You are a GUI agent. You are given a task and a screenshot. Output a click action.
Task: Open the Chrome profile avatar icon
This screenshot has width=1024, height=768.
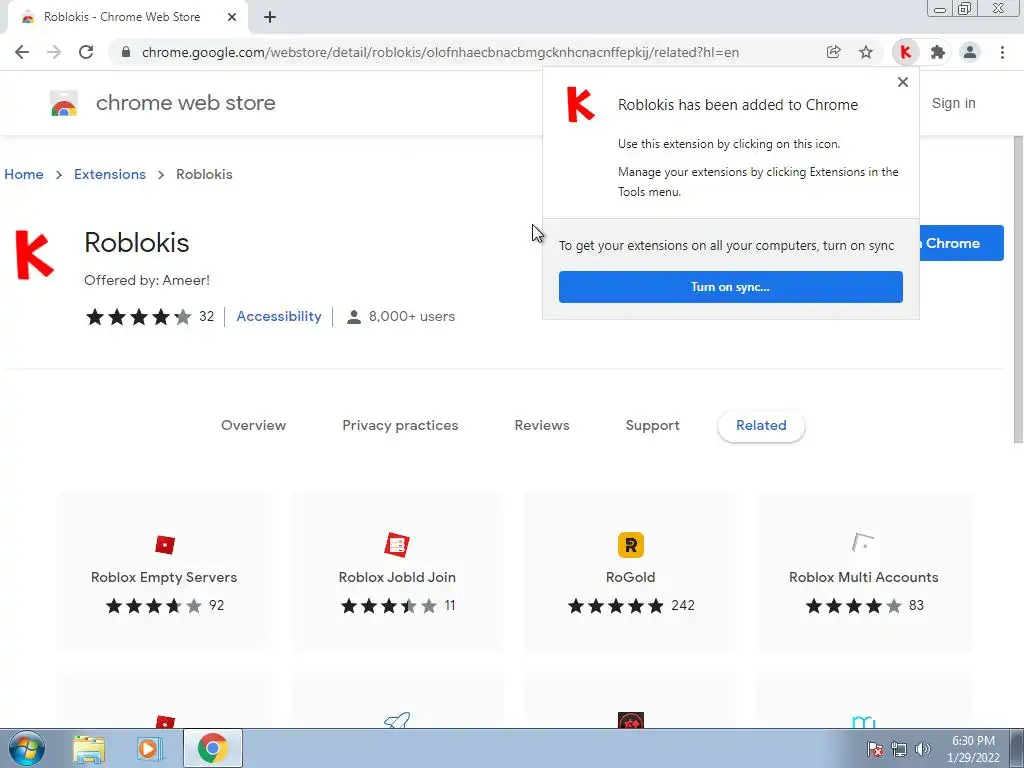pos(970,52)
